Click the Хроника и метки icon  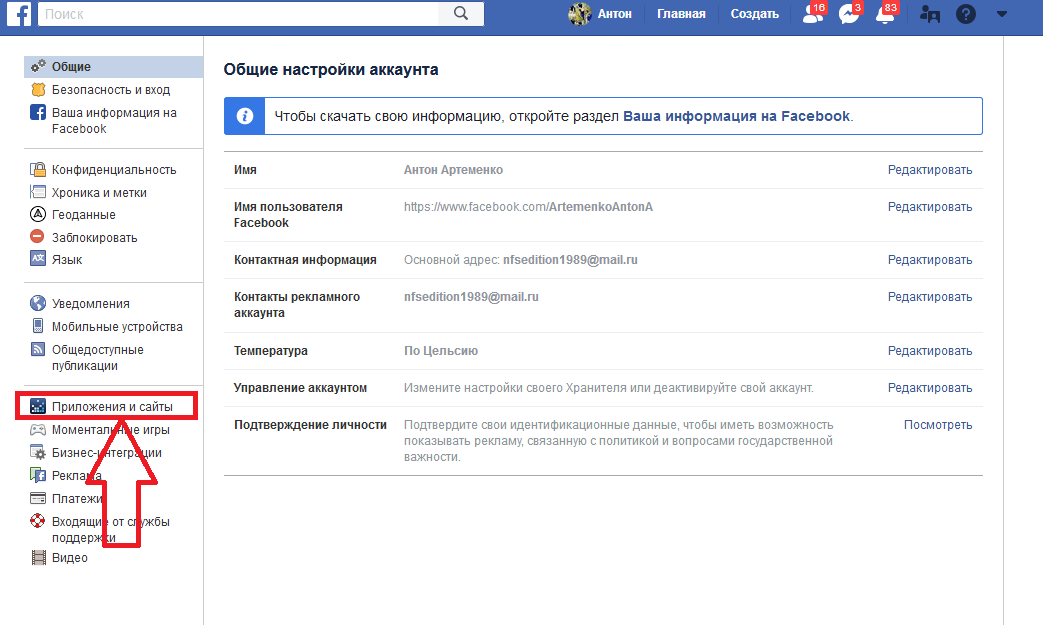[x=38, y=192]
